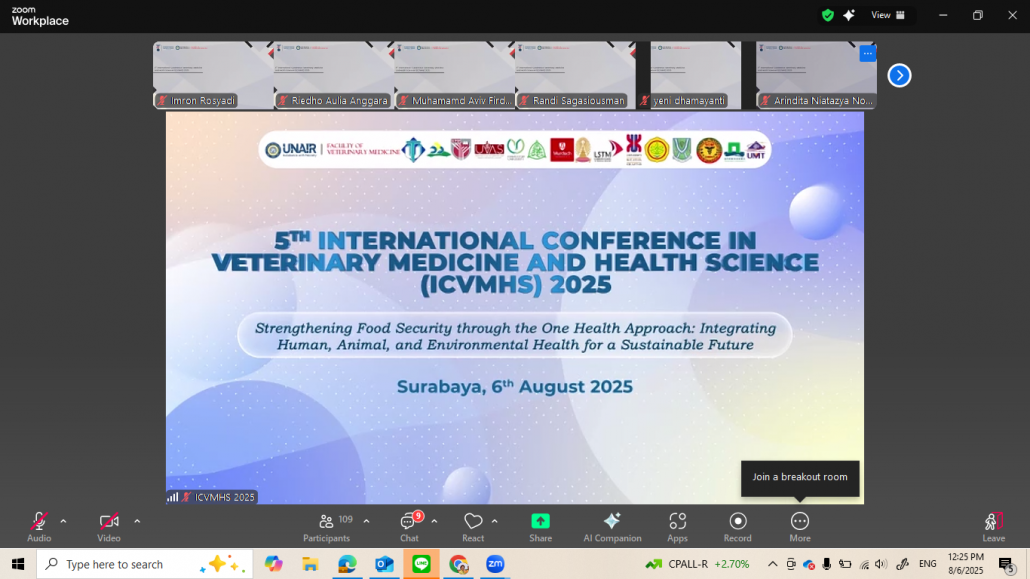Click the pen workspace tray icon
The height and width of the screenshot is (579, 1030).
(903, 564)
